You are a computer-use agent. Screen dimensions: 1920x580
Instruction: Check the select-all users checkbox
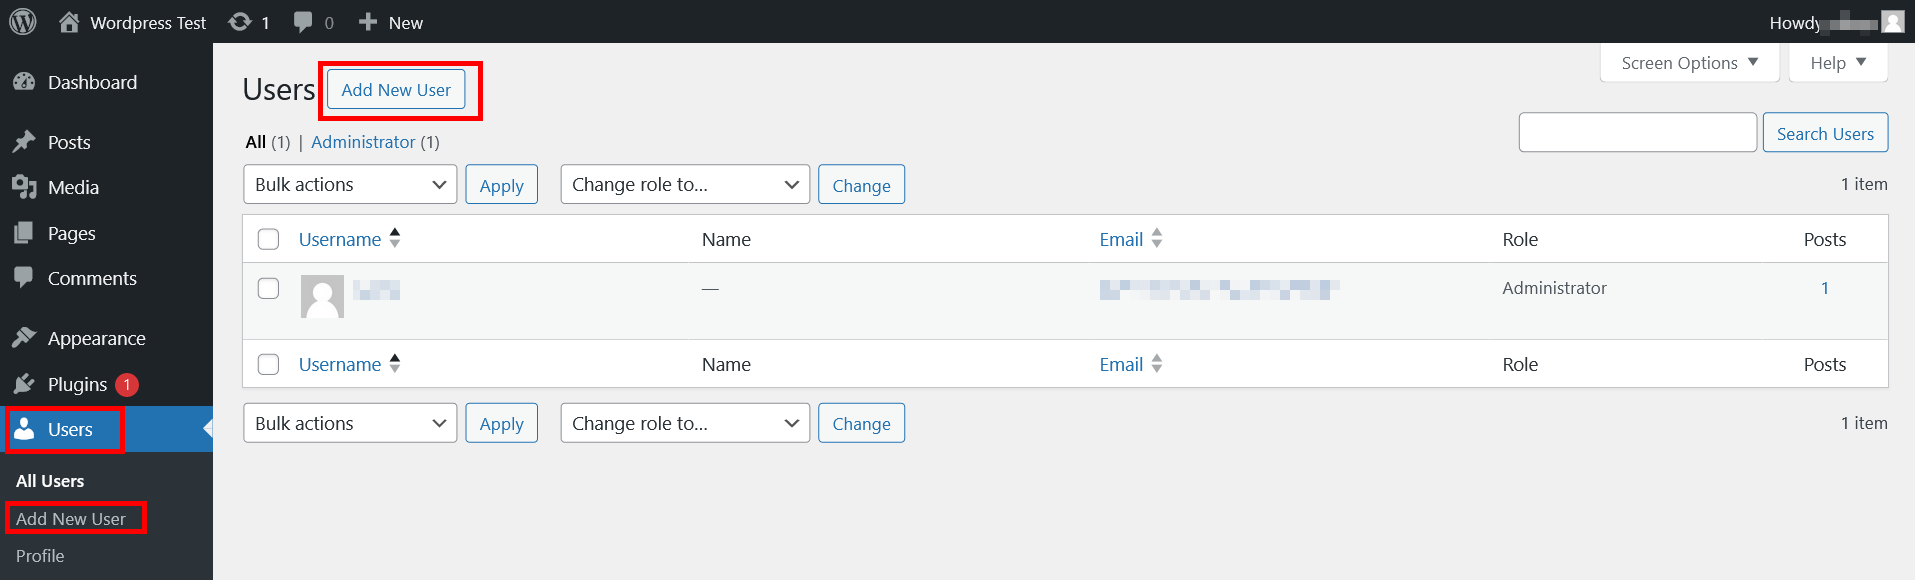point(268,239)
